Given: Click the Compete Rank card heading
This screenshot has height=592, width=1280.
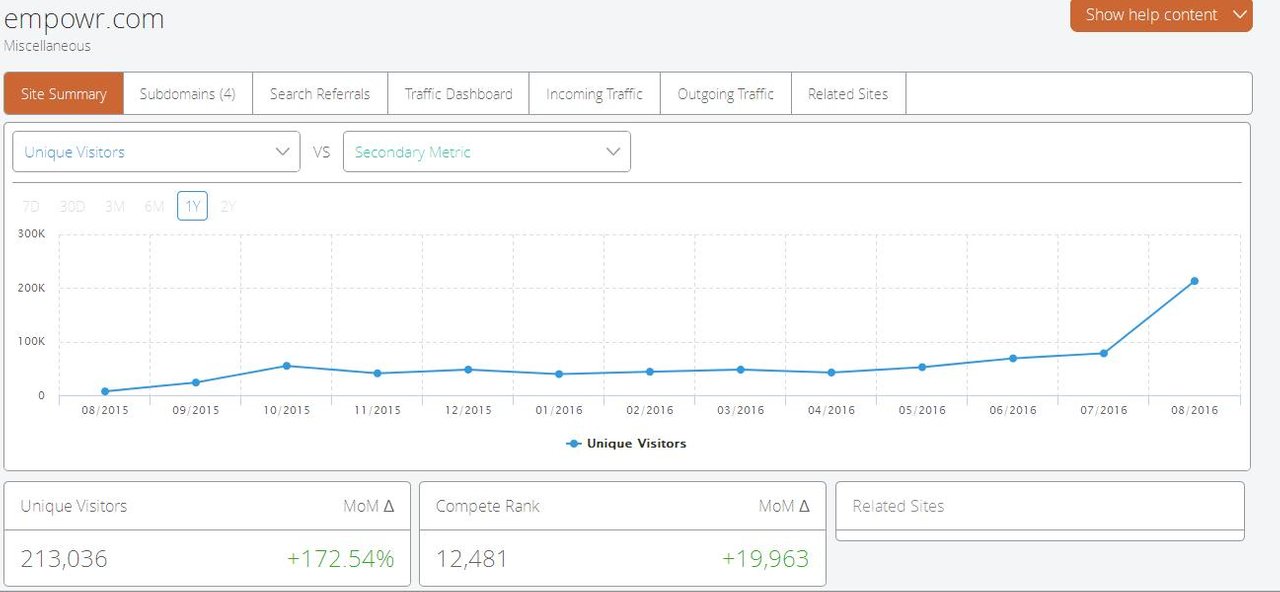Looking at the screenshot, I should point(488,506).
